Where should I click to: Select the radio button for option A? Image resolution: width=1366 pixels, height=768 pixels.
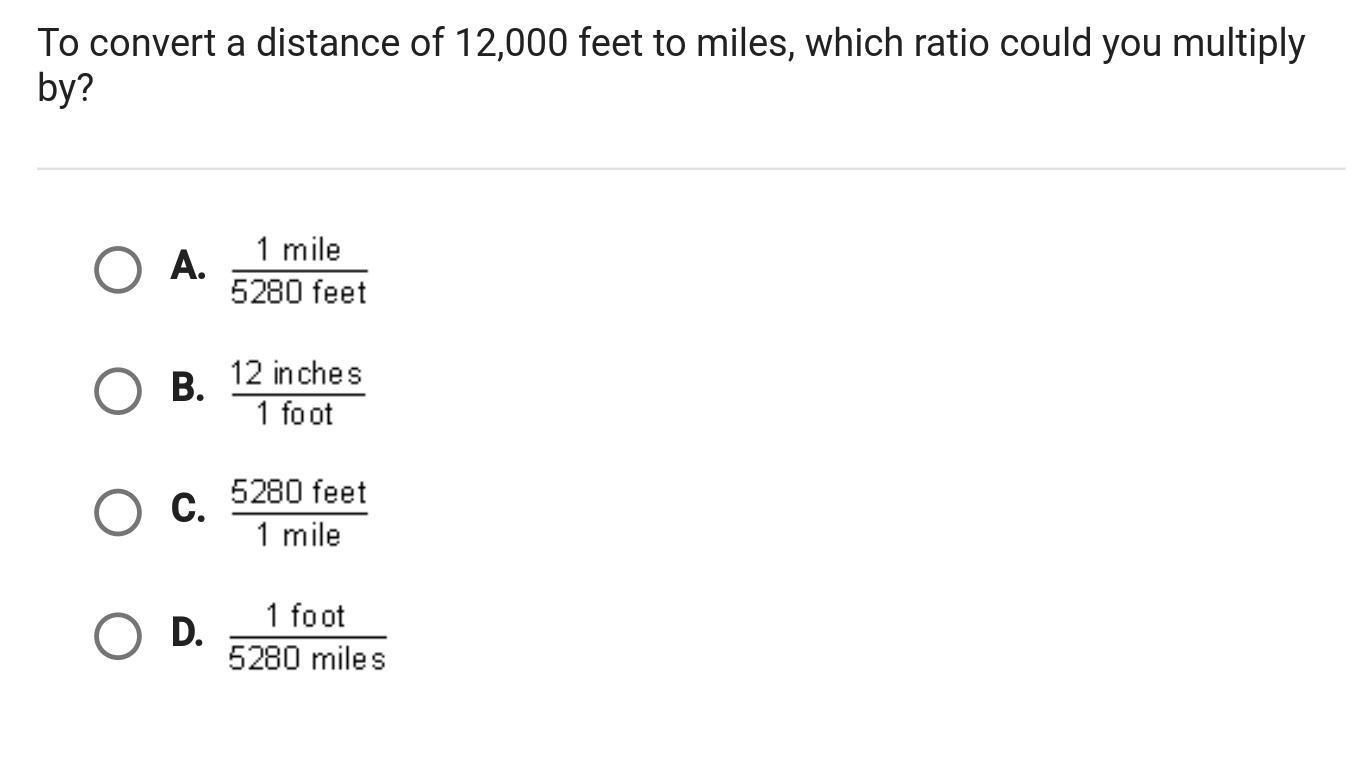(117, 270)
